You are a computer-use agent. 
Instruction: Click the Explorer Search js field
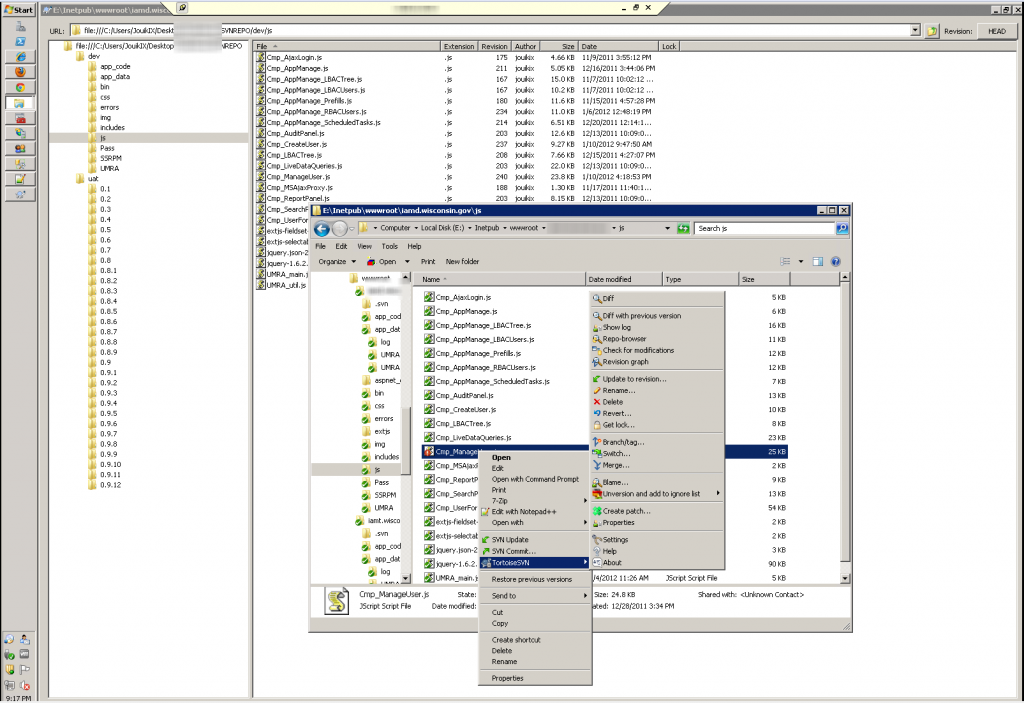pos(765,228)
